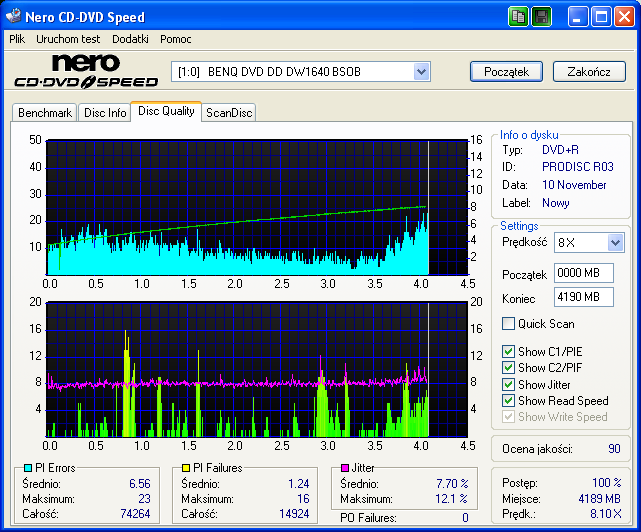The width and height of the screenshot is (641, 532).
Task: Click the PI Errors Całość value 74264
Action: point(135,514)
